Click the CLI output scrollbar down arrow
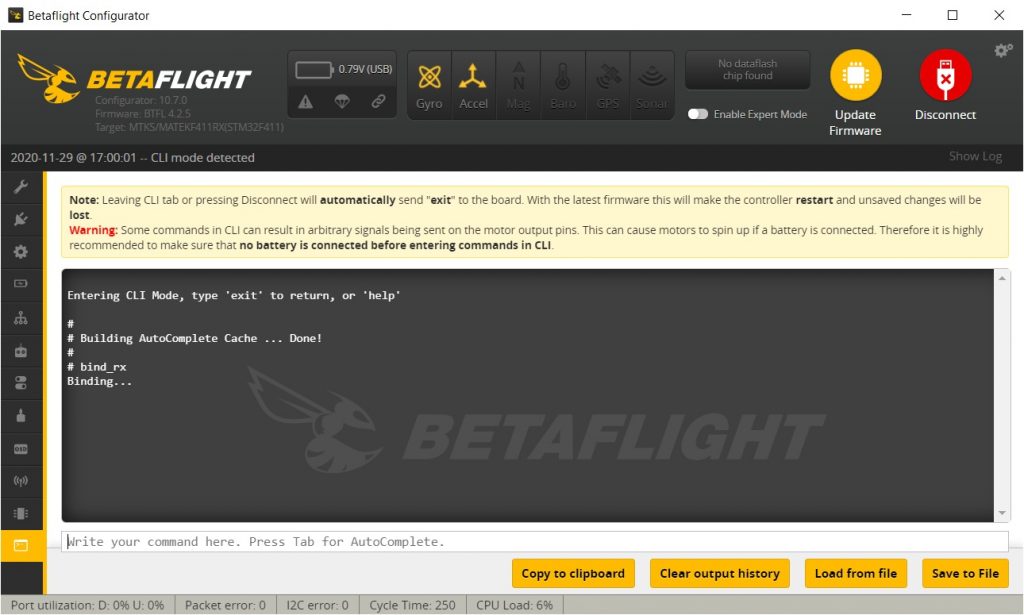This screenshot has height=615, width=1024. (1002, 514)
